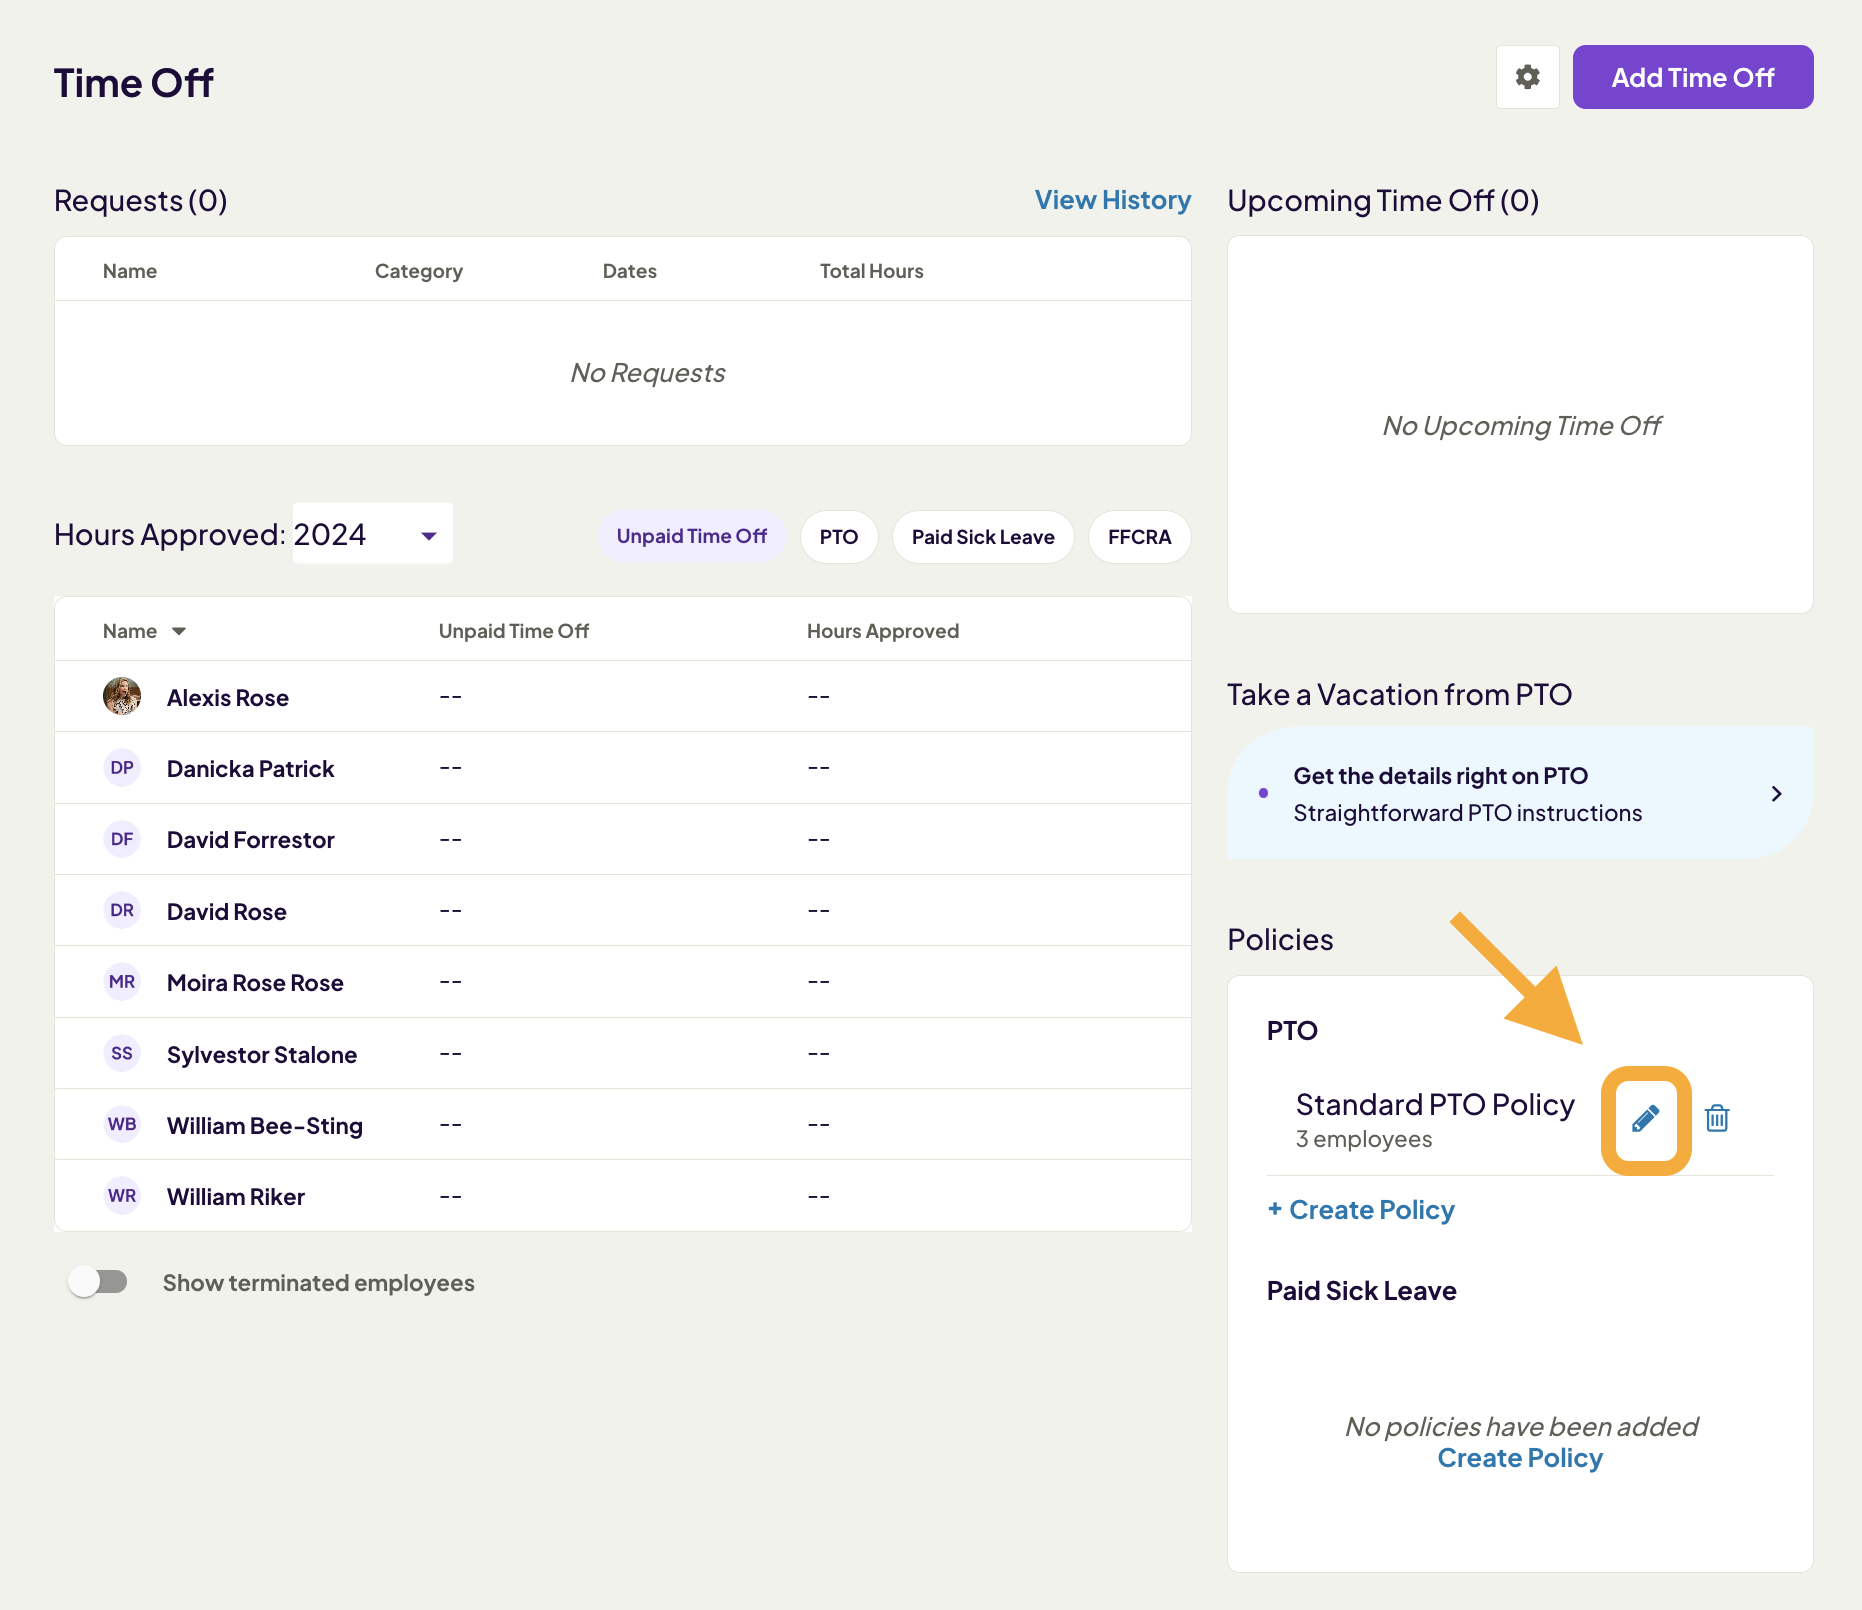Click David Forrestor's DF avatar
1862x1610 pixels.
click(122, 839)
